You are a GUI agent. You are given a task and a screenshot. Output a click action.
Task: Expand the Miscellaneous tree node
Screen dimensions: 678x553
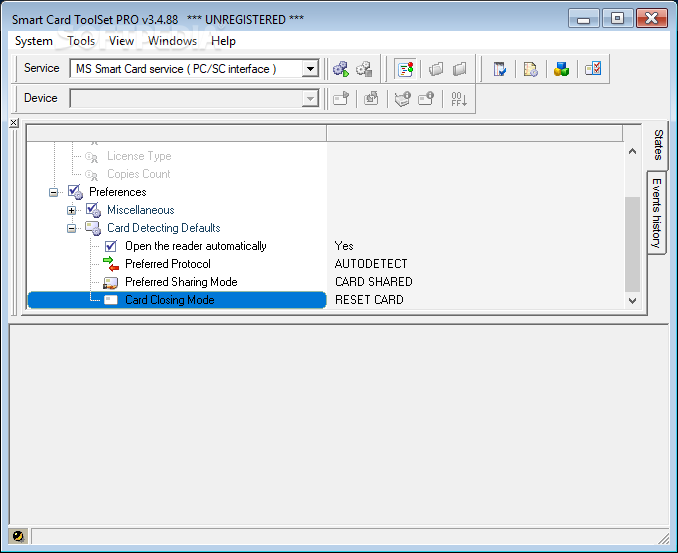(71, 211)
